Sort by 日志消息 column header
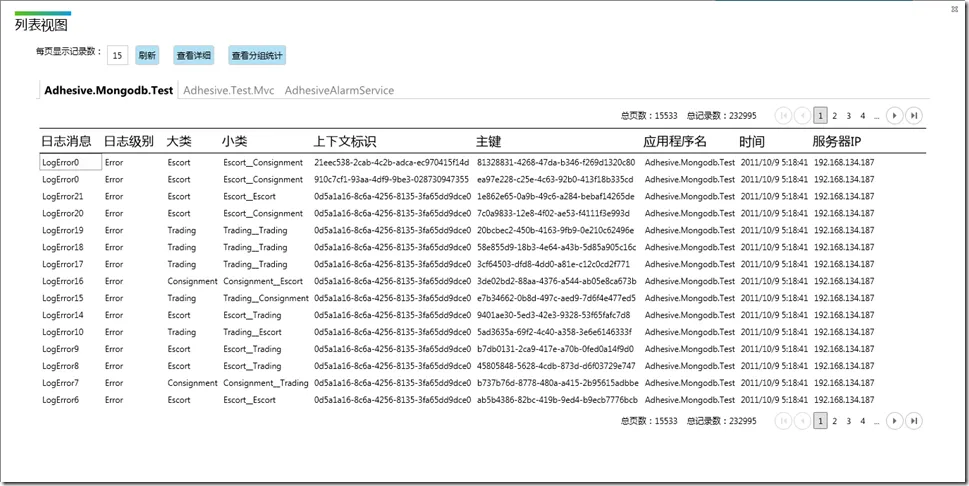 pyautogui.click(x=66, y=142)
